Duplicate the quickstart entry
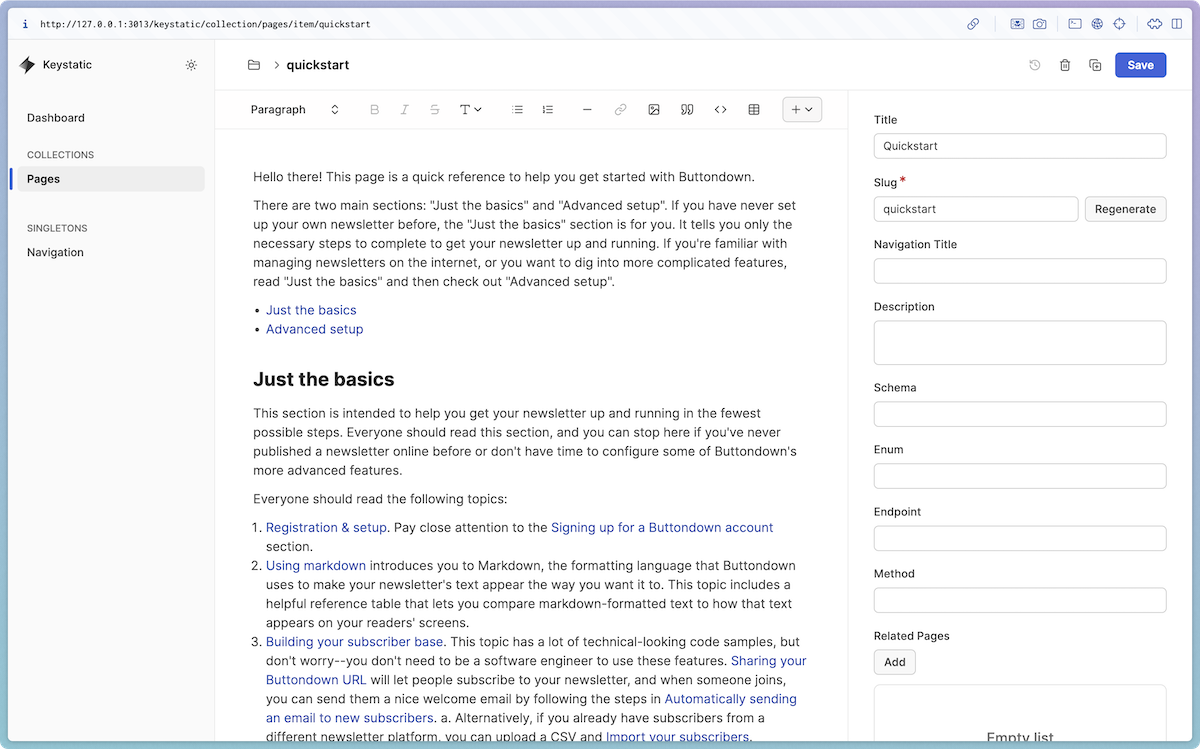The width and height of the screenshot is (1200, 749). click(1094, 64)
